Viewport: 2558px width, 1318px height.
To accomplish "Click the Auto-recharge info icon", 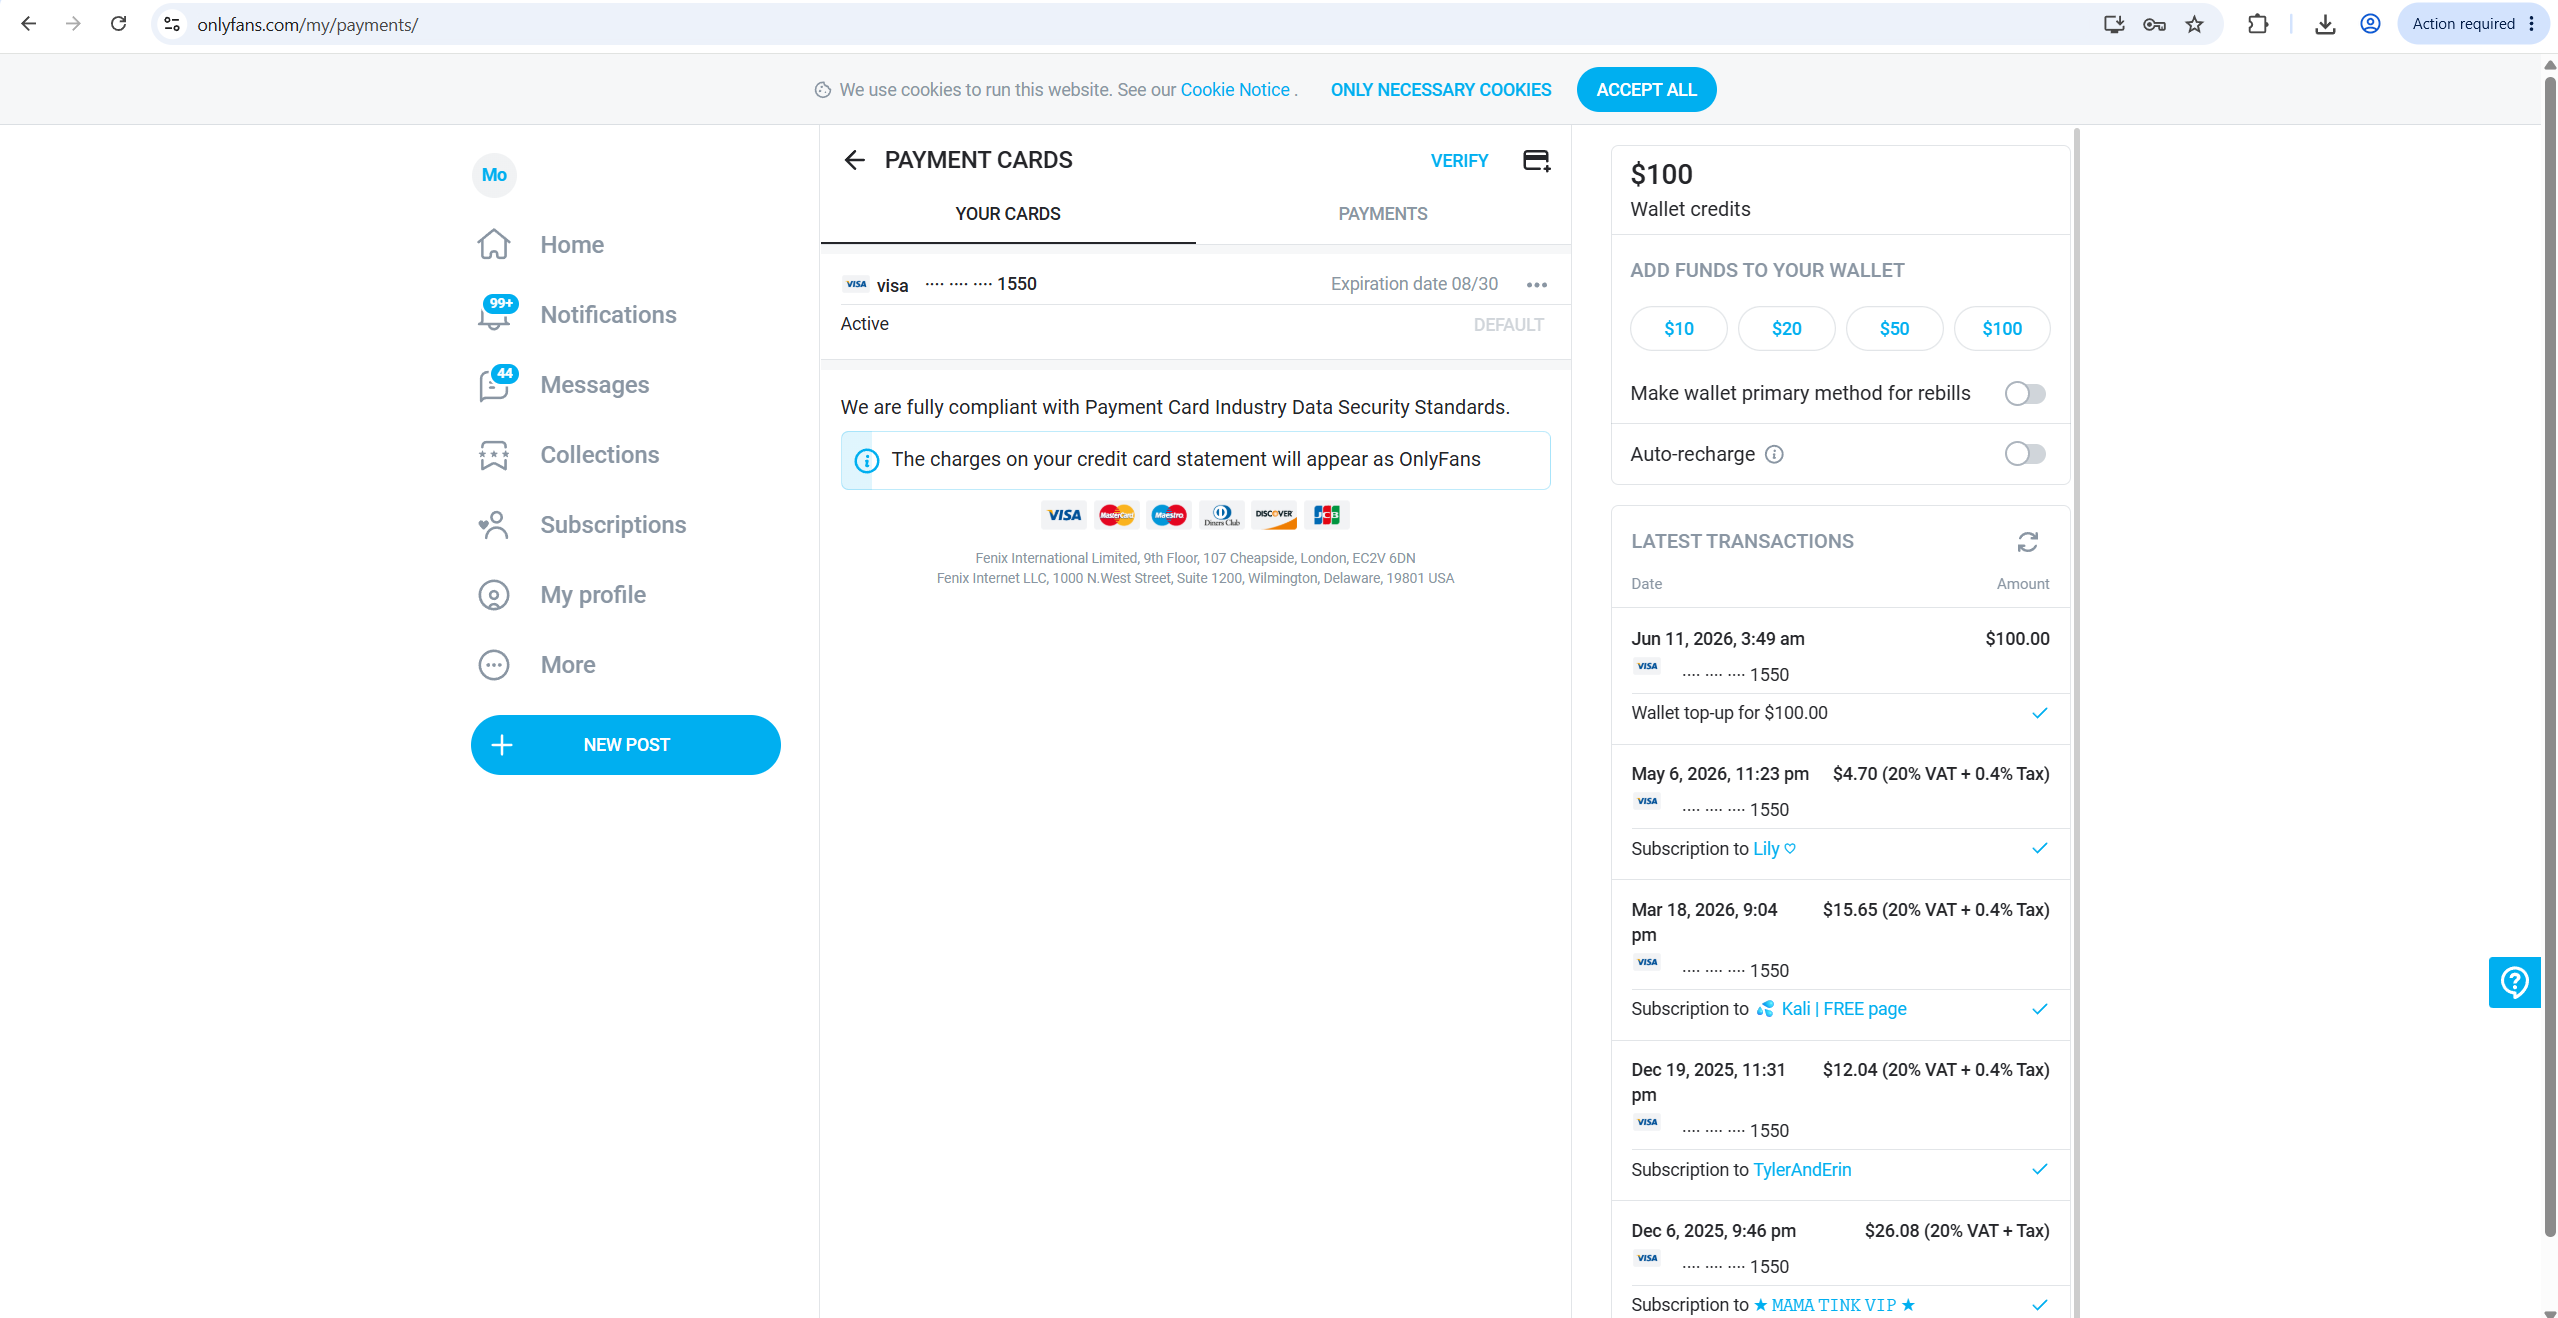I will pos(1774,454).
